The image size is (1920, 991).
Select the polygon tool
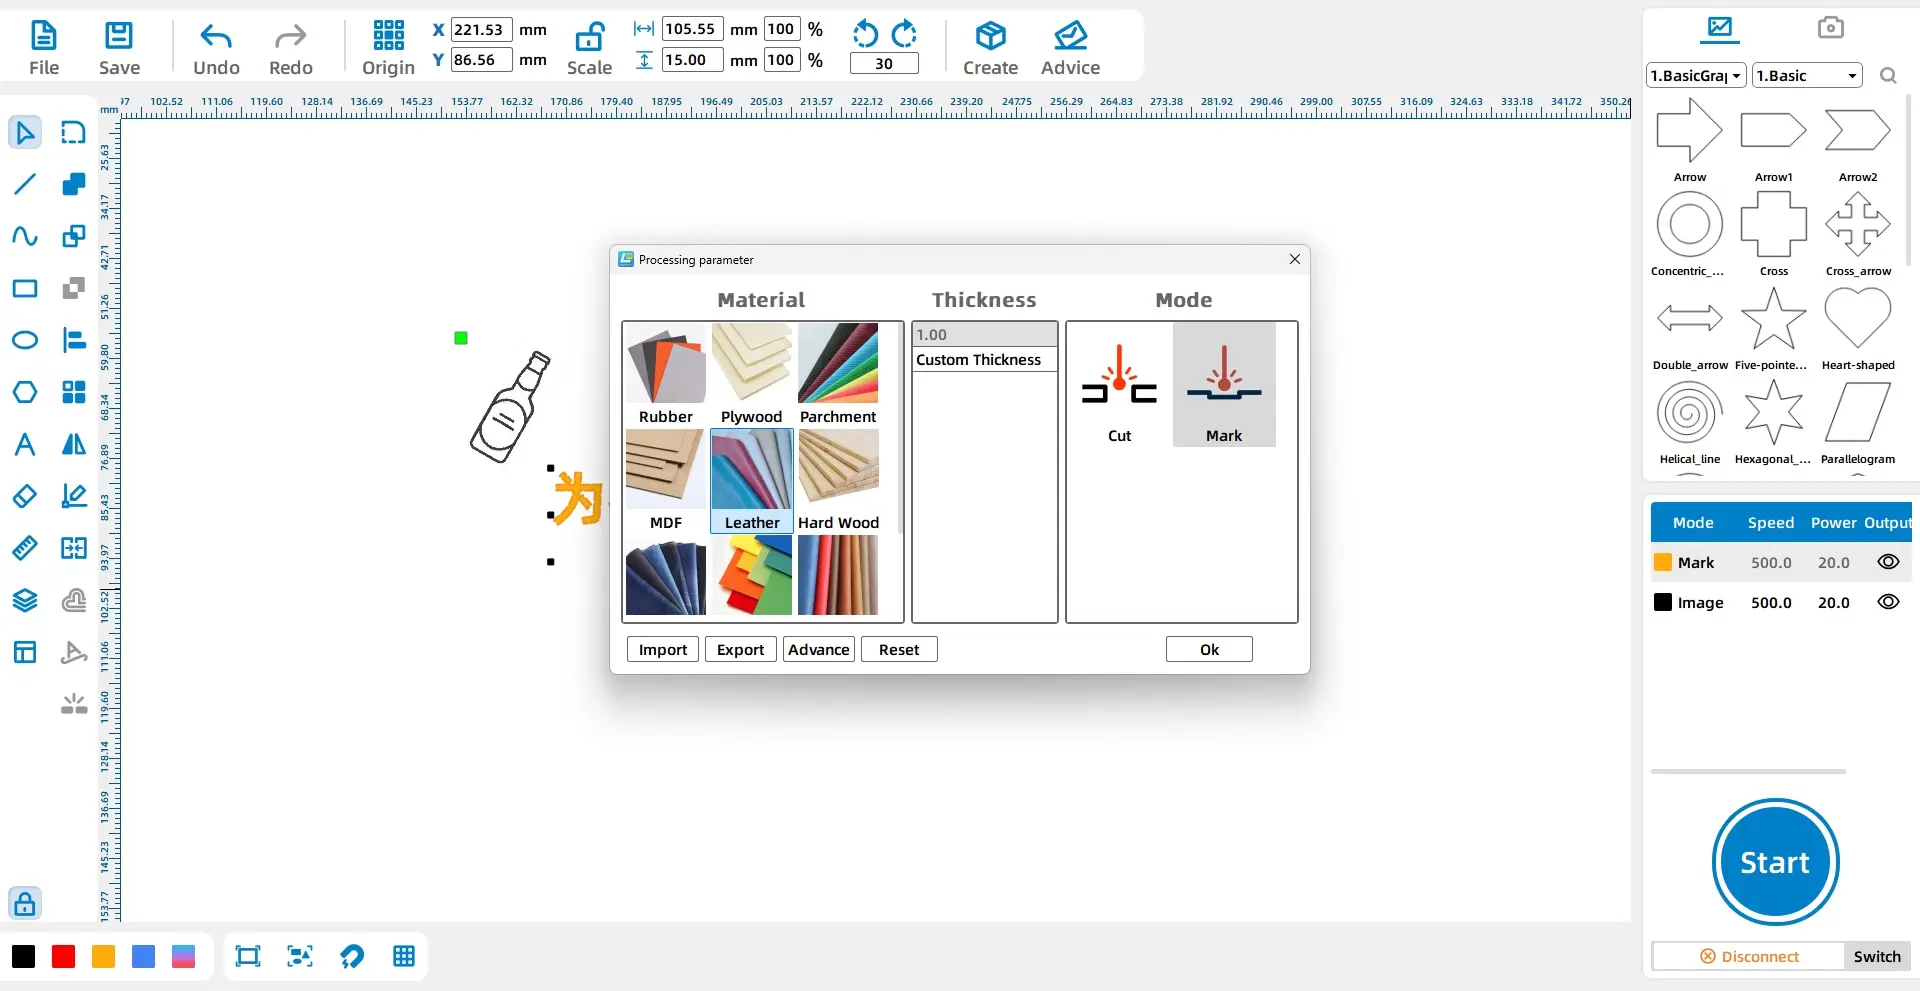click(x=25, y=392)
